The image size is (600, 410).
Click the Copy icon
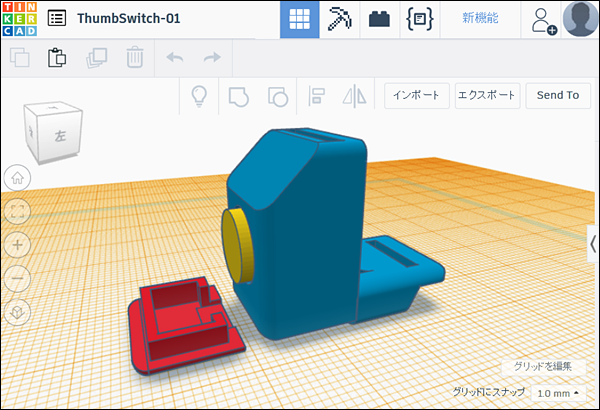click(20, 57)
